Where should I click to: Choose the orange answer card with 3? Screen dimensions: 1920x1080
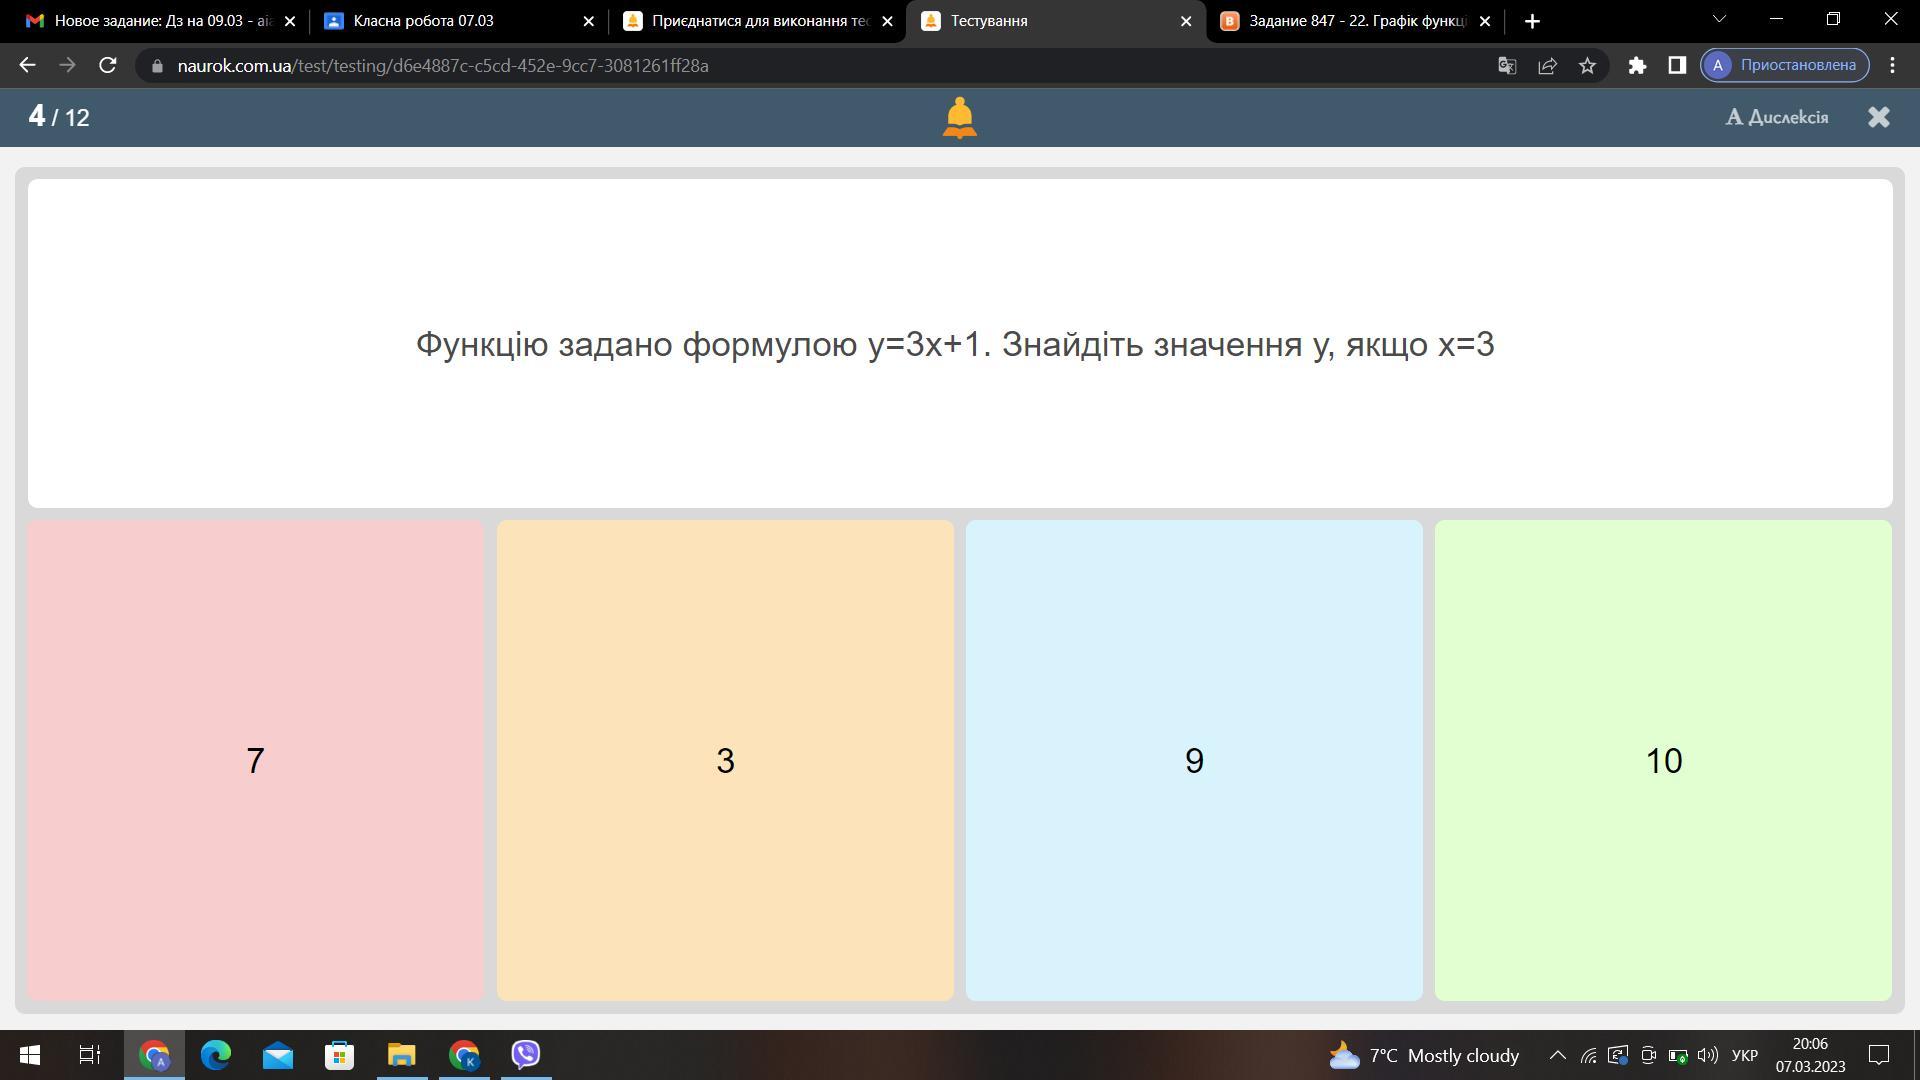tap(725, 760)
